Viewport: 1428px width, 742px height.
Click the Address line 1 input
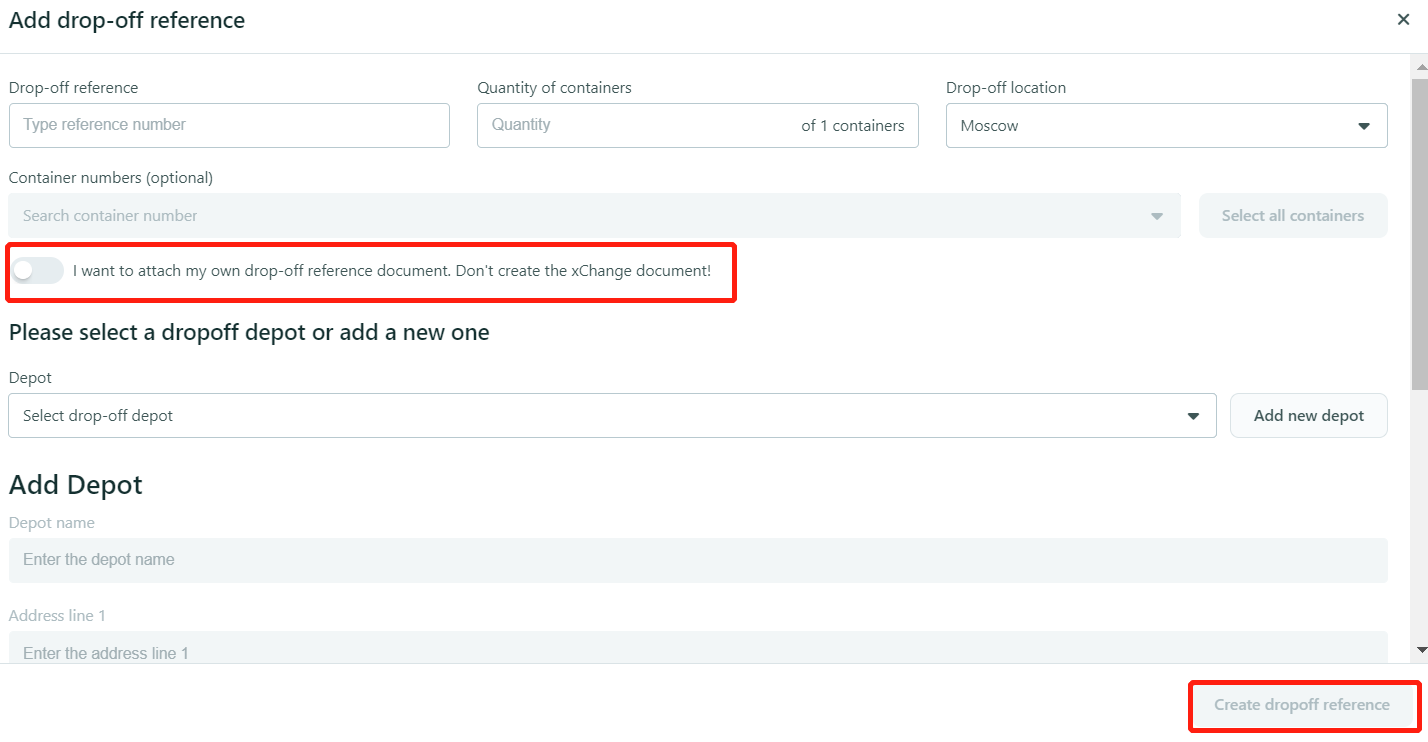[697, 650]
